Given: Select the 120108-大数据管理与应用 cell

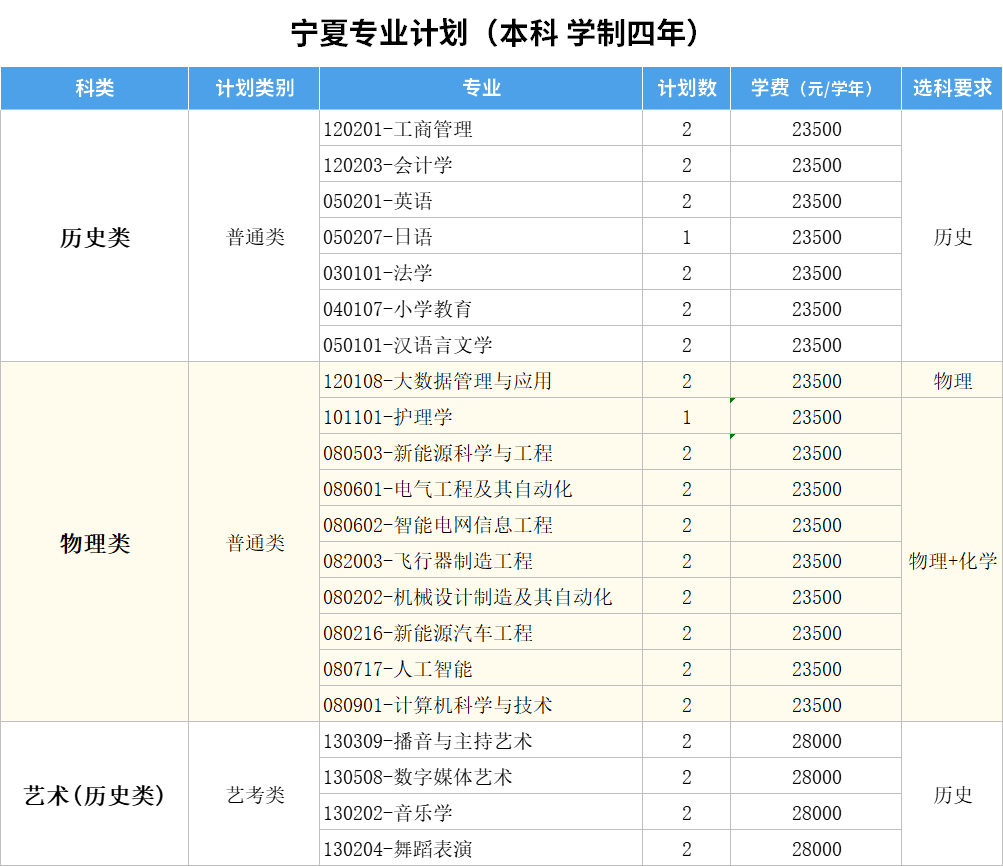Looking at the screenshot, I should click(x=437, y=381).
